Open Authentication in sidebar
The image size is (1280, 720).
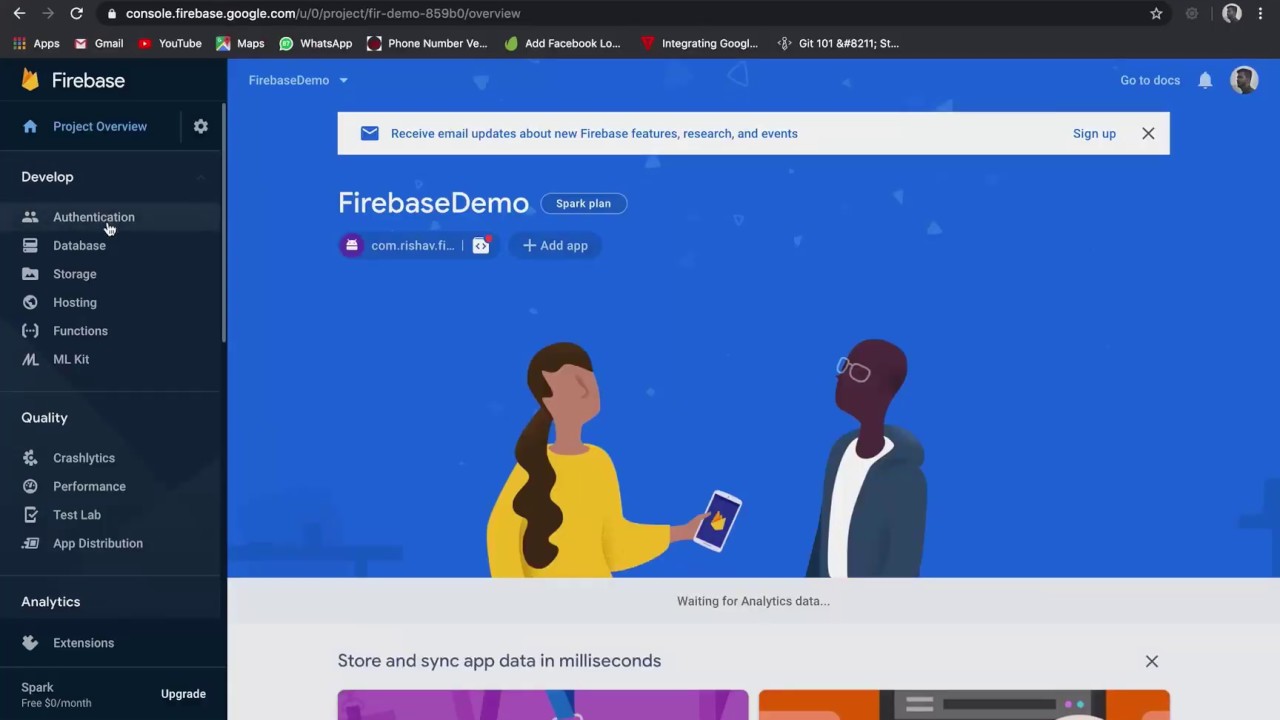[x=94, y=217]
